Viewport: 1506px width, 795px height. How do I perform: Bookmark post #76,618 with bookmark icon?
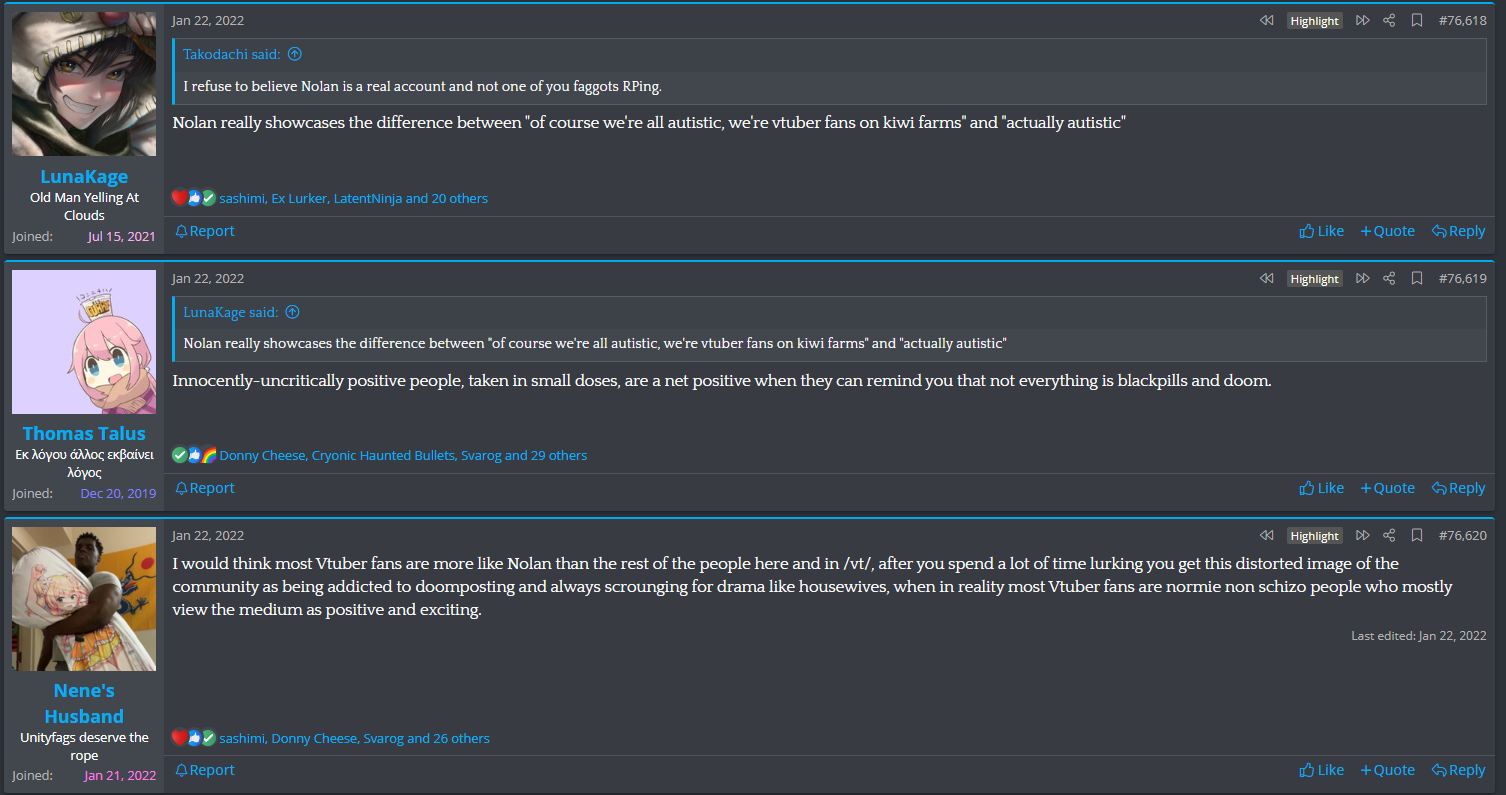(1417, 21)
